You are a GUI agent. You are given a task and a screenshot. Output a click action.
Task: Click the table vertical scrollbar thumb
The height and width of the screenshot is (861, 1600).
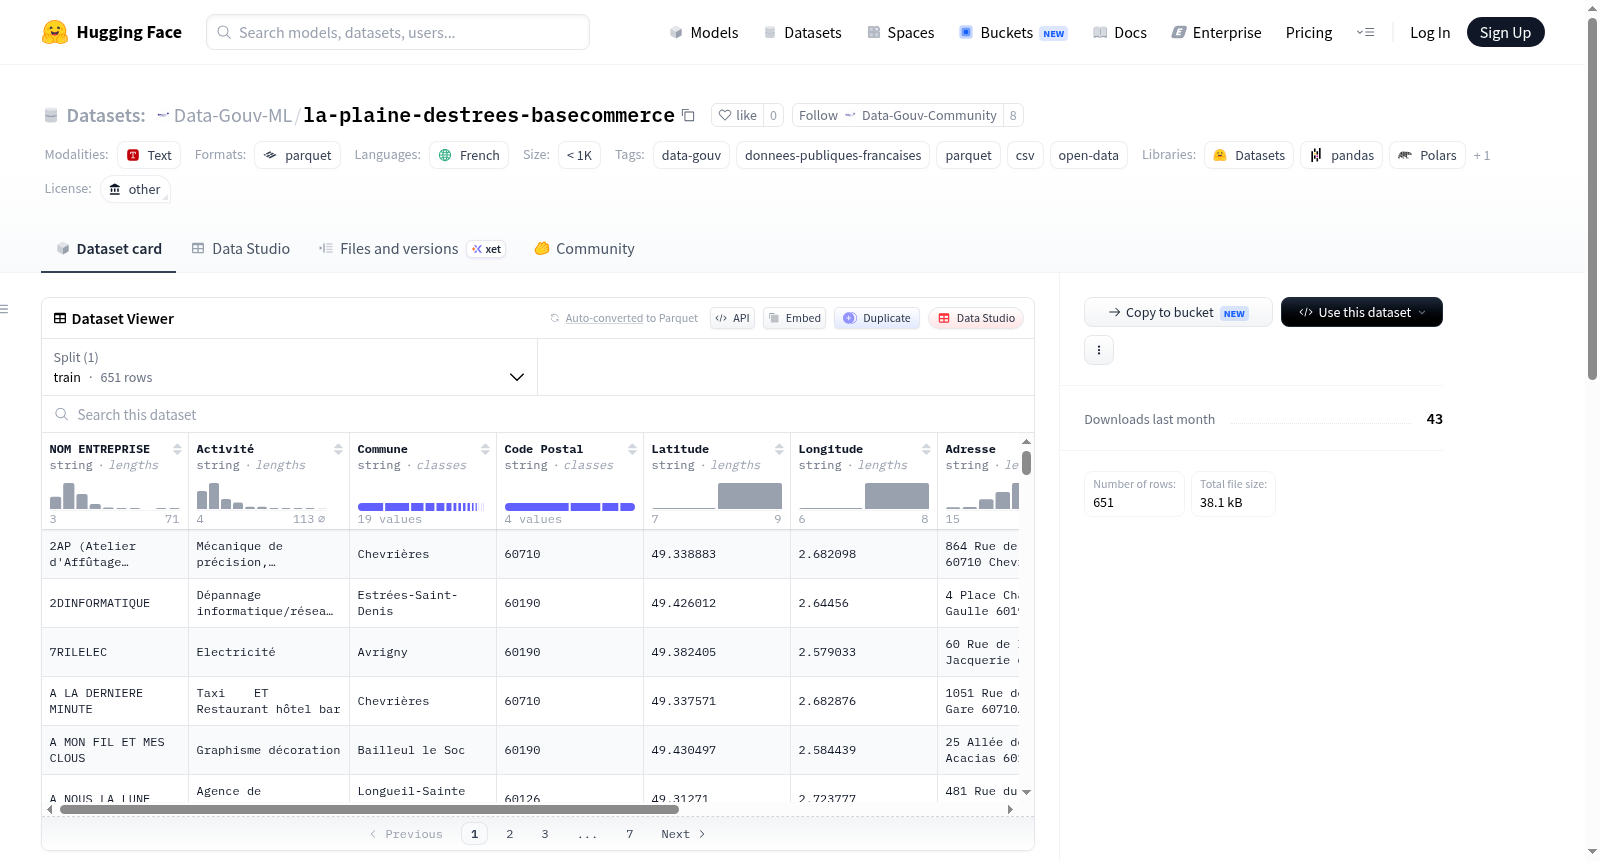point(1026,463)
